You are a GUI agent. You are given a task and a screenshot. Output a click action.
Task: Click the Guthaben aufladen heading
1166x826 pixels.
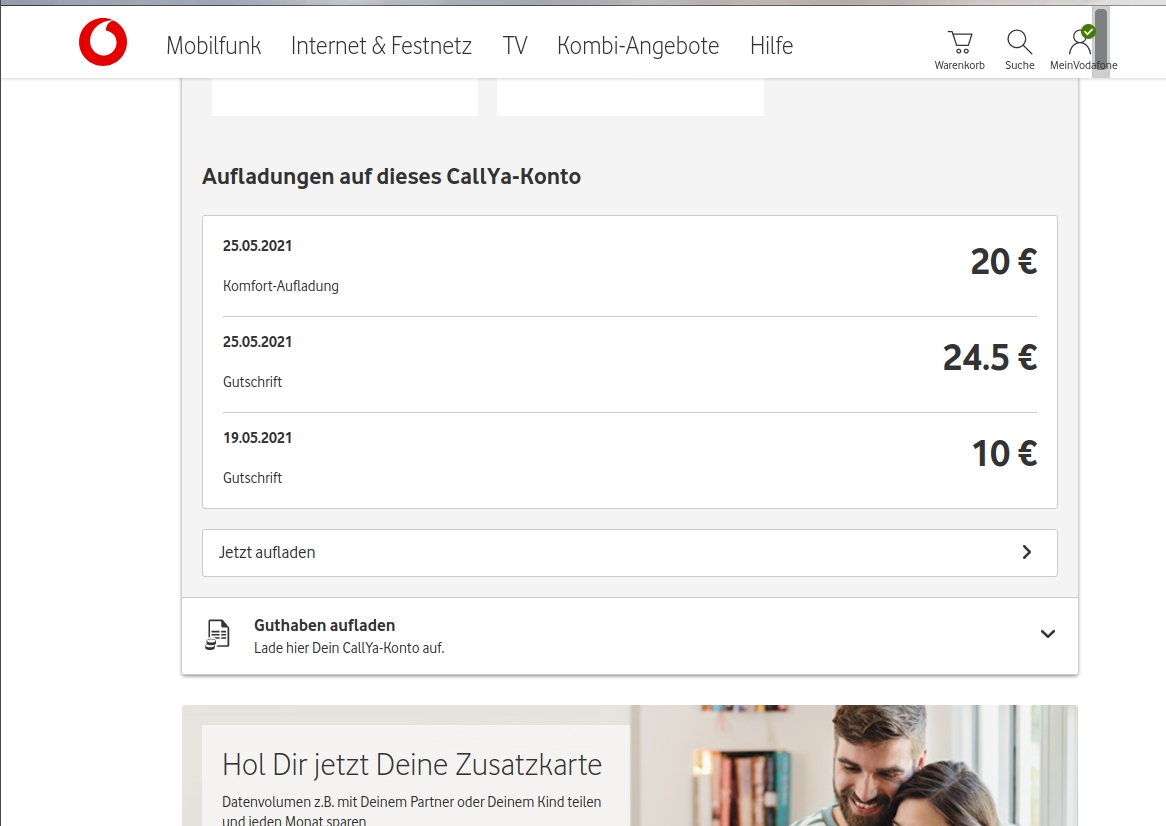(324, 625)
